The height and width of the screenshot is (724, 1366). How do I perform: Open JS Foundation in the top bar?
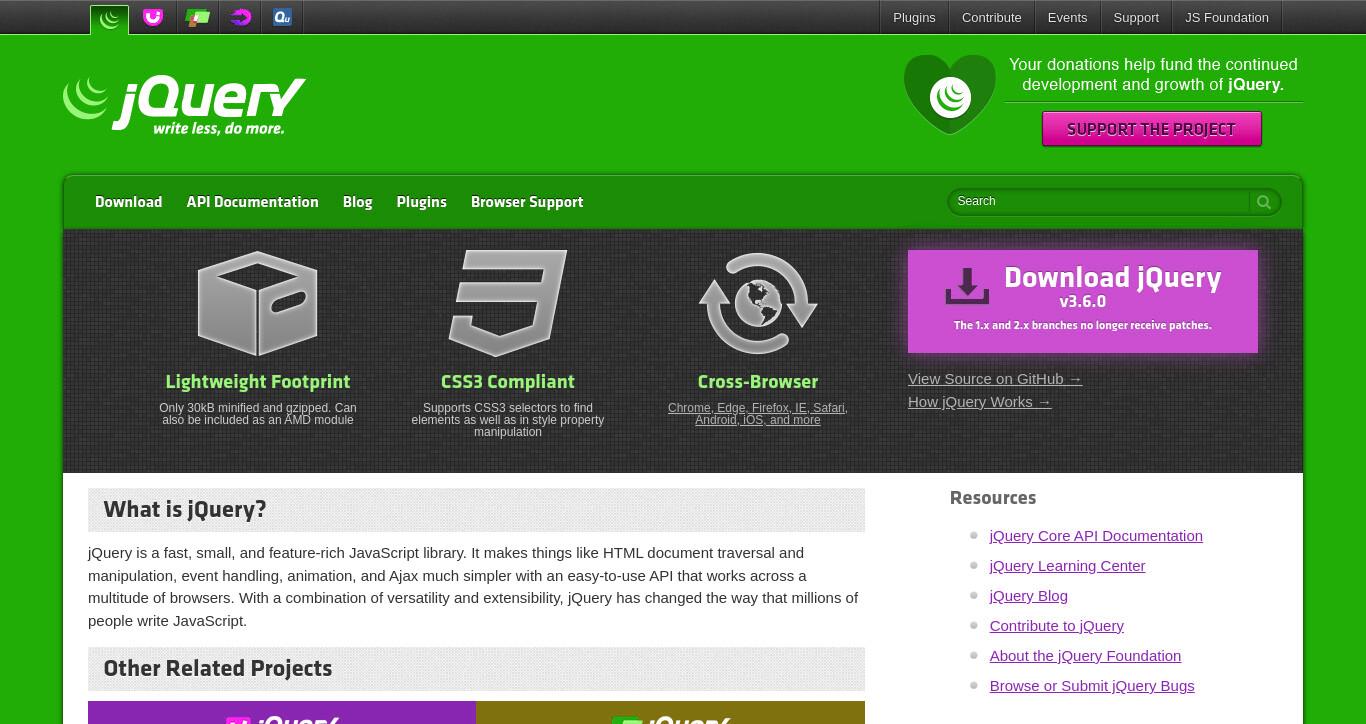[1227, 17]
